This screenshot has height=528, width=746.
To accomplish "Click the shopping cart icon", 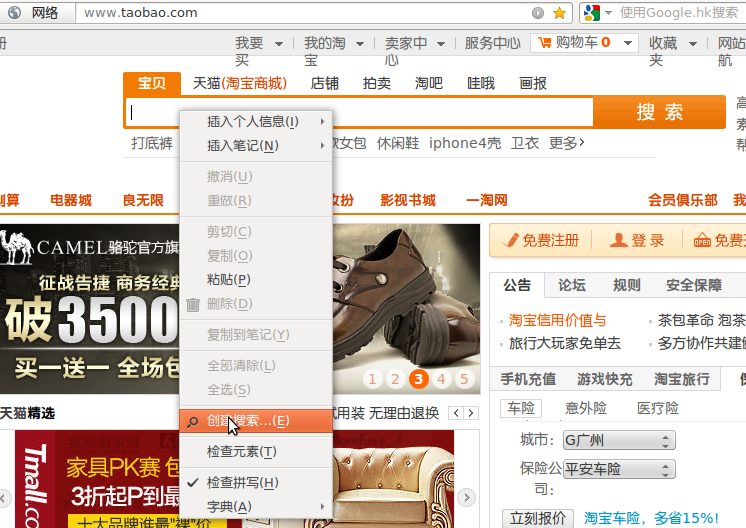I will tap(545, 43).
